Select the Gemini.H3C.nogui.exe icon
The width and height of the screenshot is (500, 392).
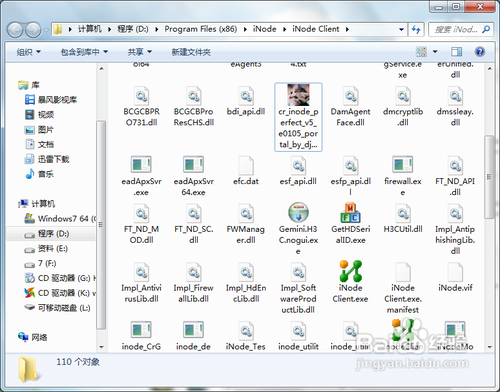point(298,212)
